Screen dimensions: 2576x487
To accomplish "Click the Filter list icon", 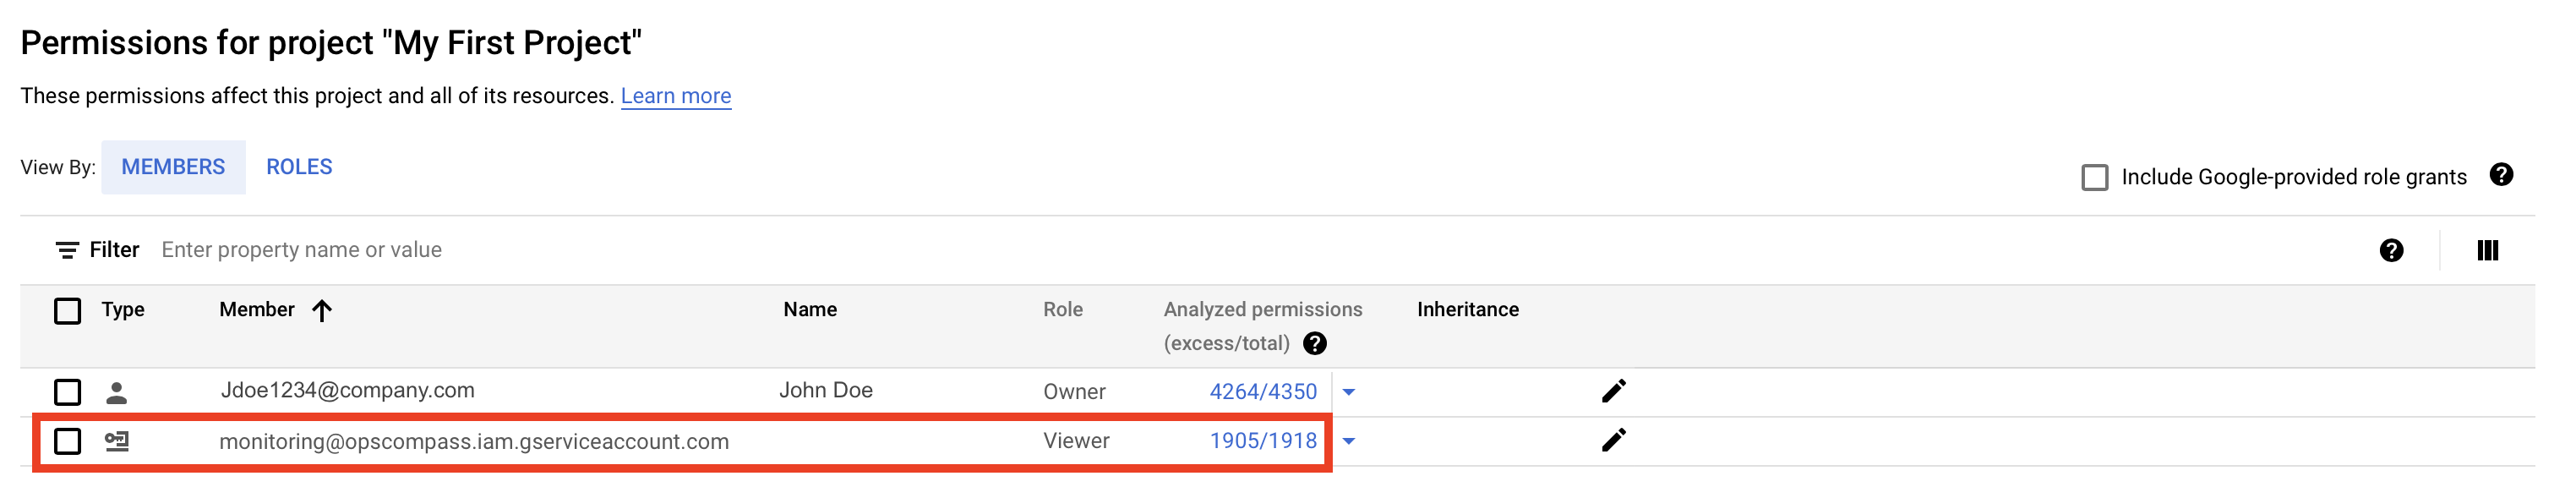I will tap(67, 250).
